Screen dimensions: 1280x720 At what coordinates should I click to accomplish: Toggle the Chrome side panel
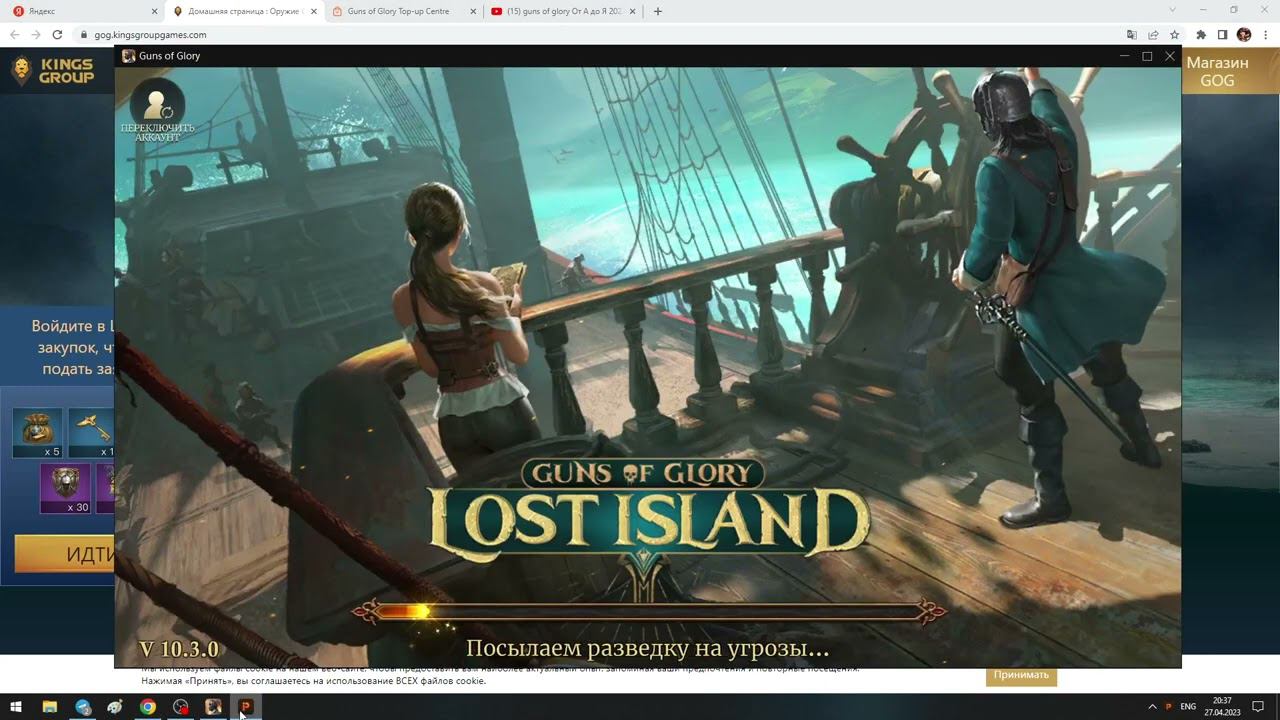[x=1222, y=34]
